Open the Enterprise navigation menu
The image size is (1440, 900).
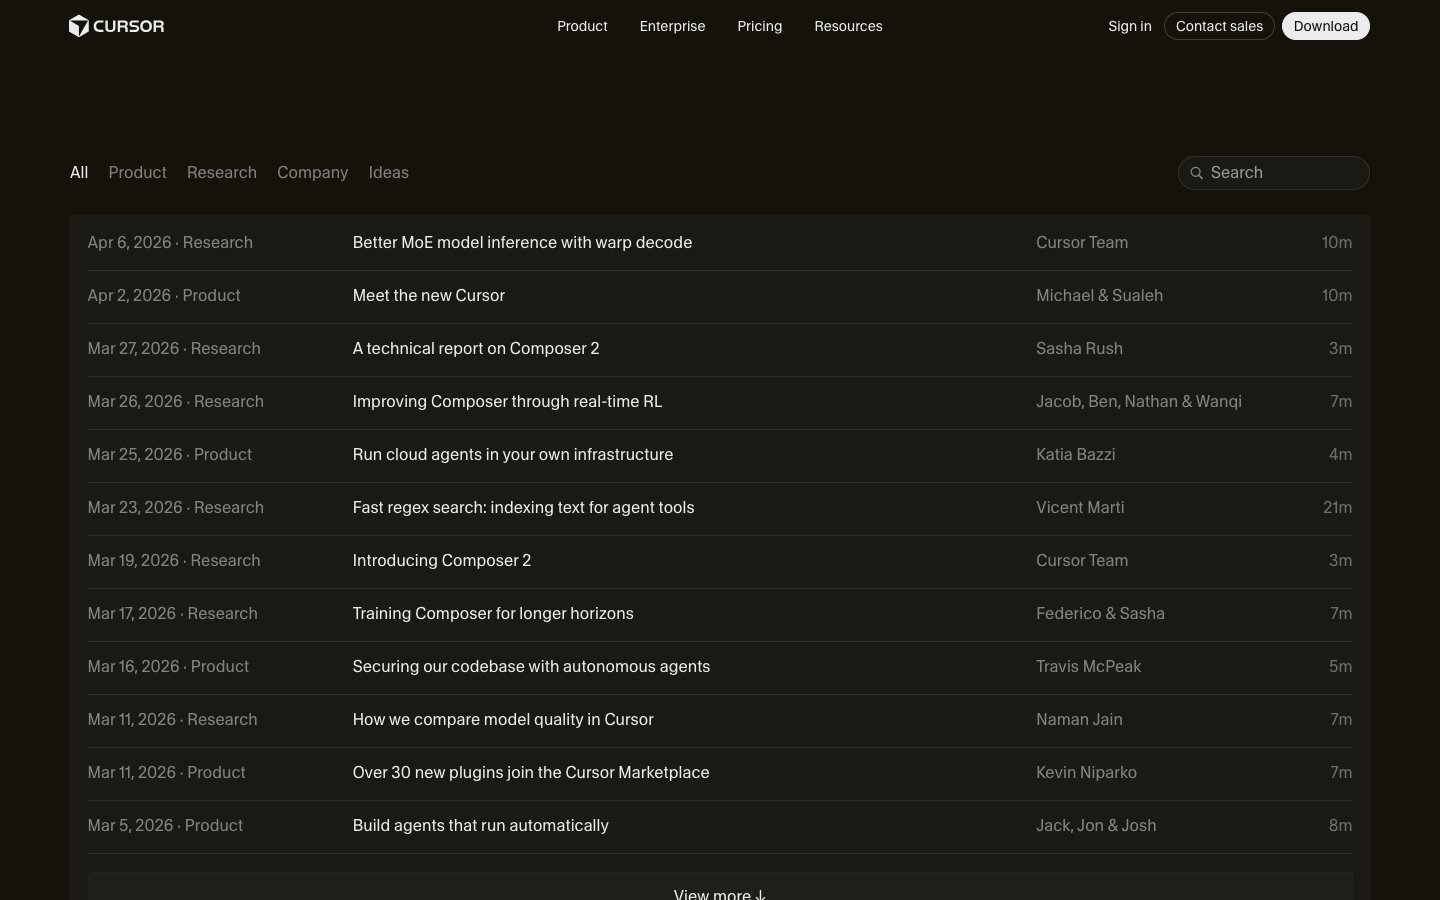(672, 26)
